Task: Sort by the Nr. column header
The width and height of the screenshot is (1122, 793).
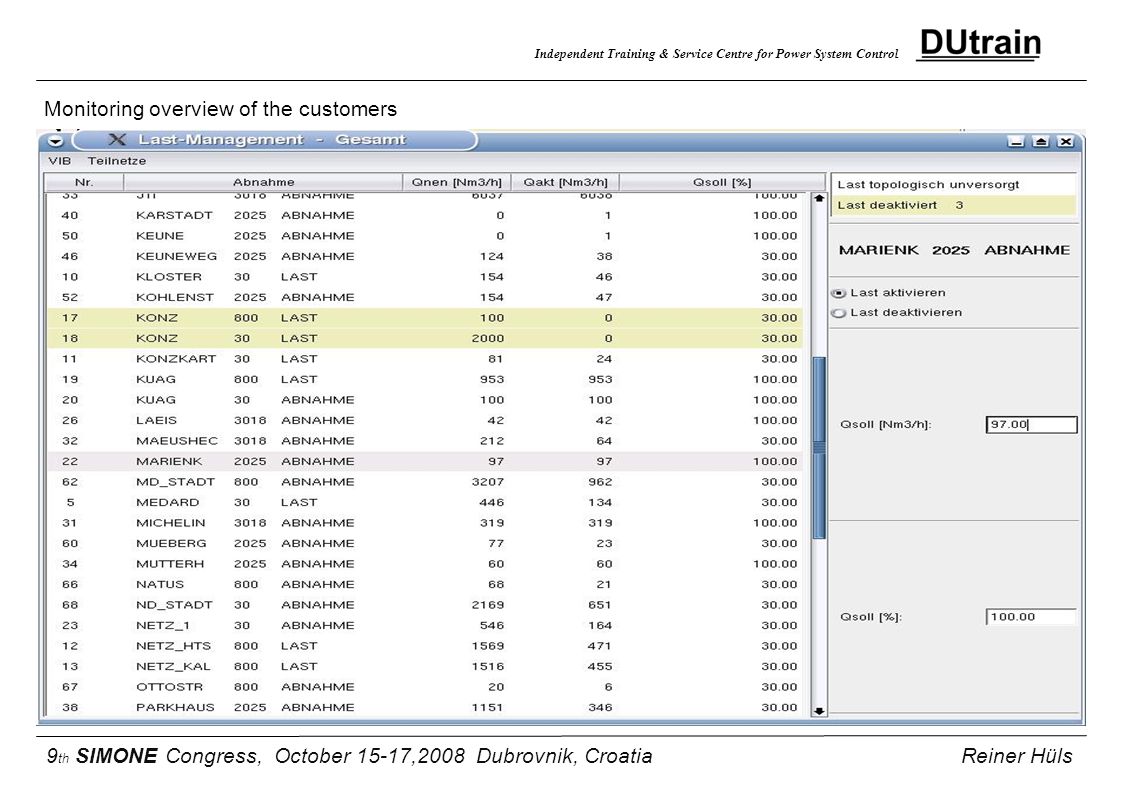Action: 84,183
